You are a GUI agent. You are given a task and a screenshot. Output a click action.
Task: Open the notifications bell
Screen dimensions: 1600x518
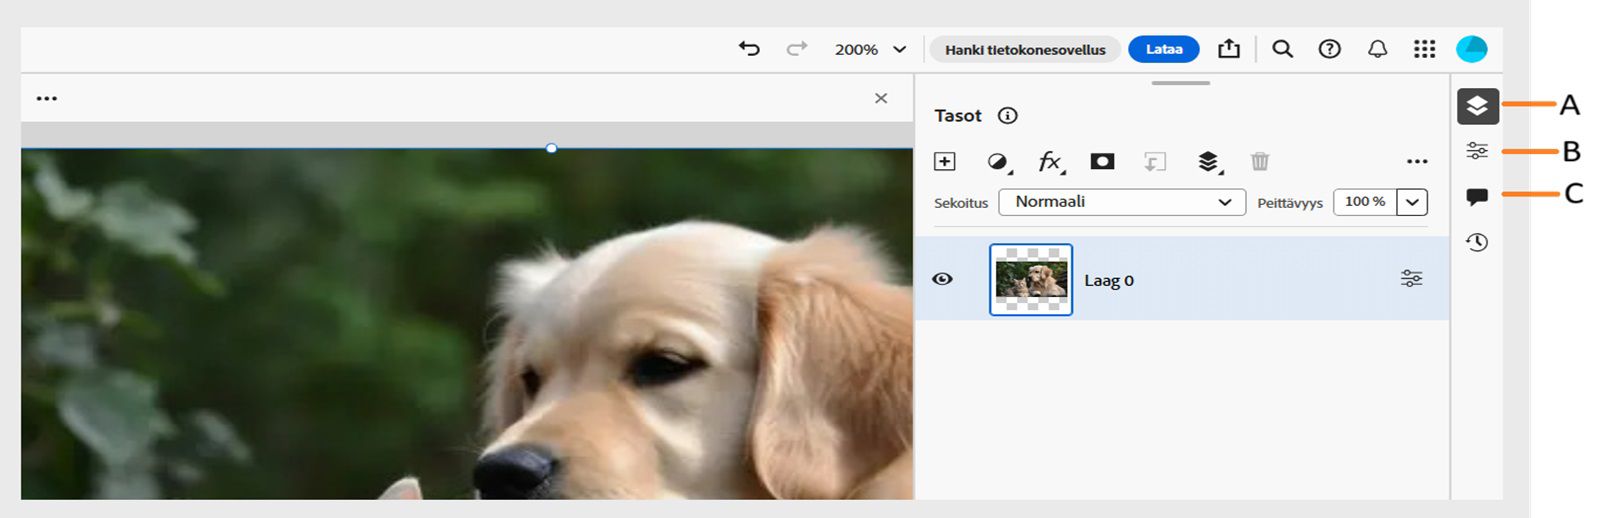pos(1377,48)
